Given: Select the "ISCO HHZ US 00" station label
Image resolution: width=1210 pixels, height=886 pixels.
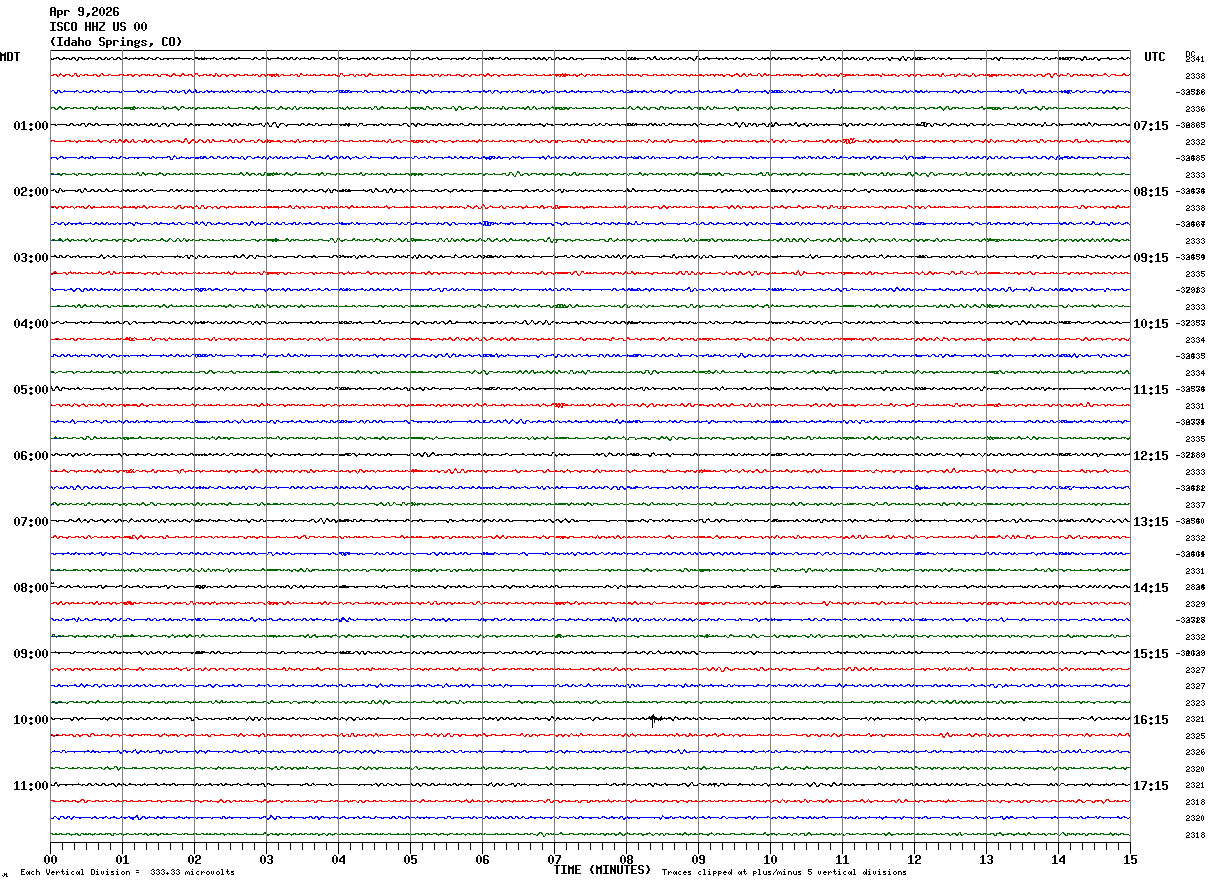Looking at the screenshot, I should [98, 27].
